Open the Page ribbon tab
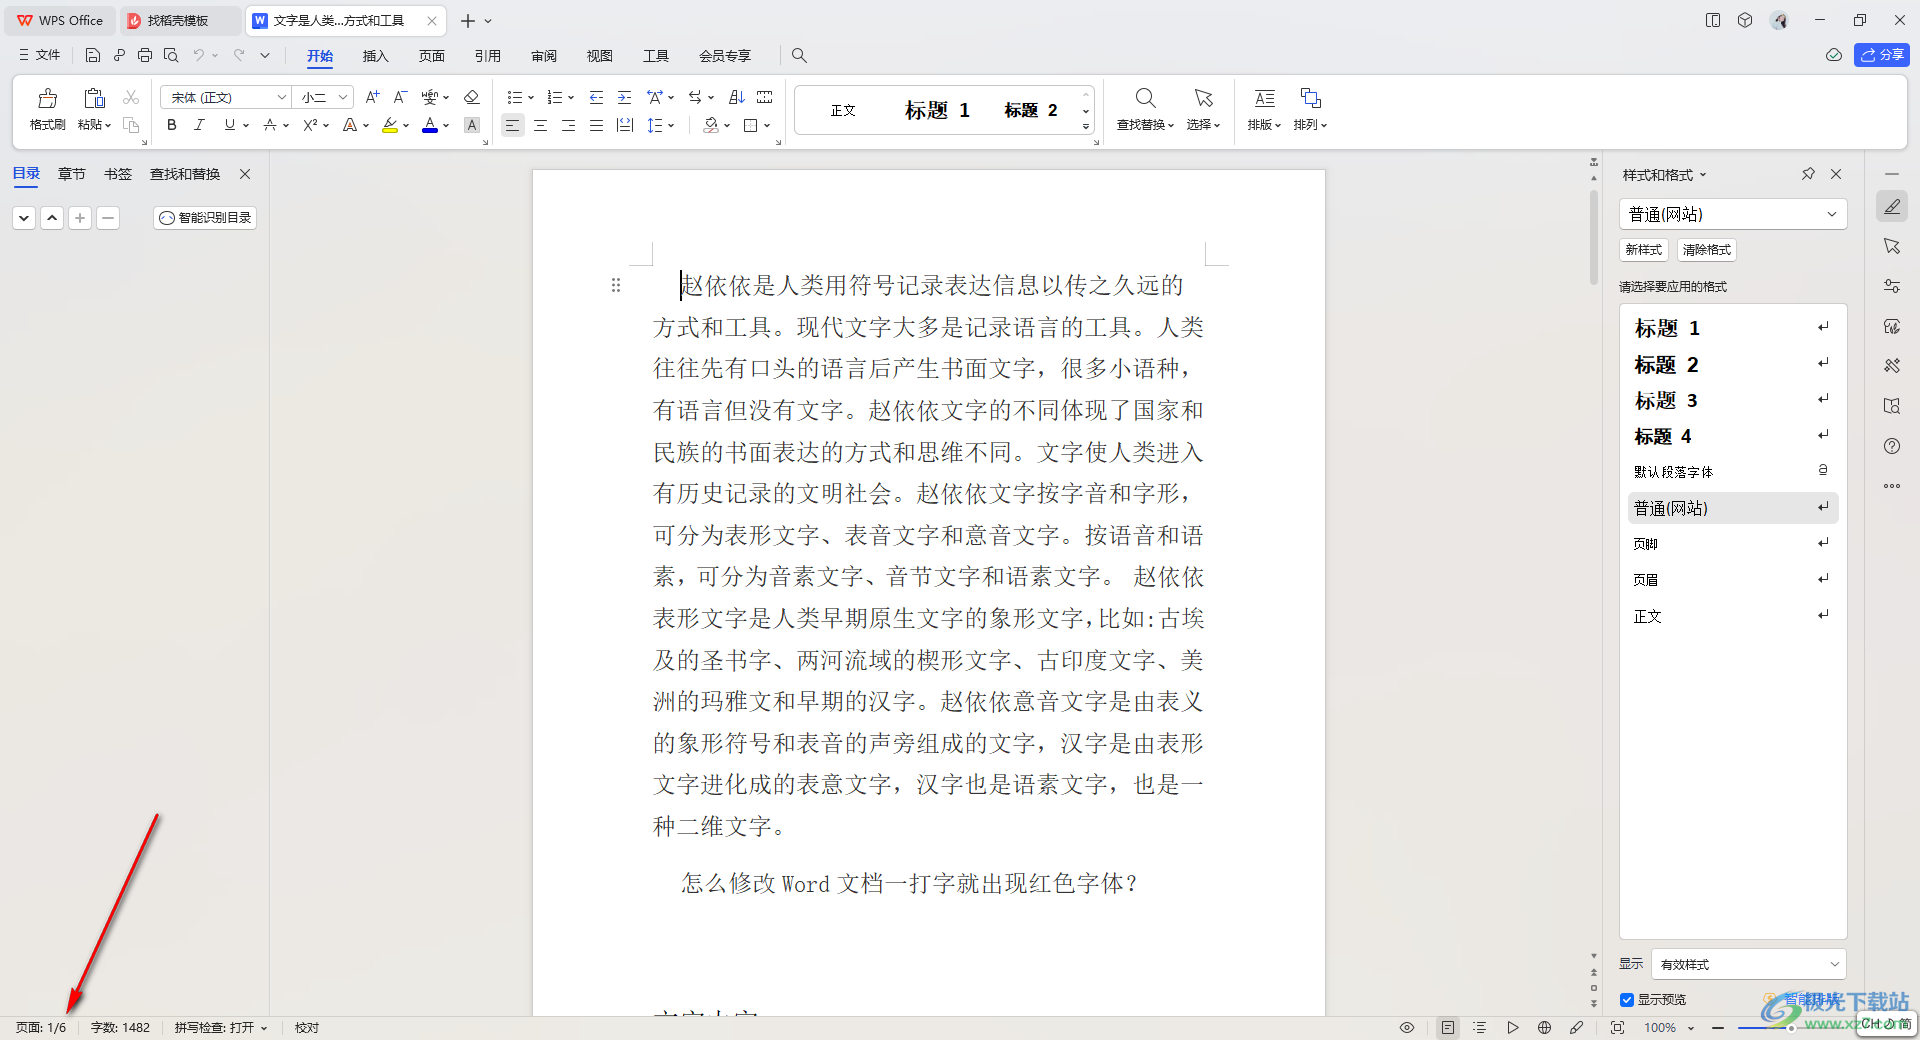The width and height of the screenshot is (1920, 1040). (432, 56)
